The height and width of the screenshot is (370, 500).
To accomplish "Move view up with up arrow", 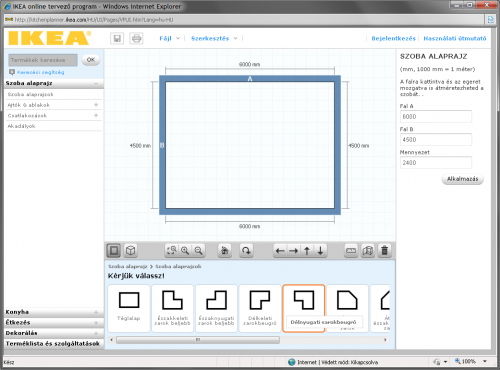I will click(307, 251).
